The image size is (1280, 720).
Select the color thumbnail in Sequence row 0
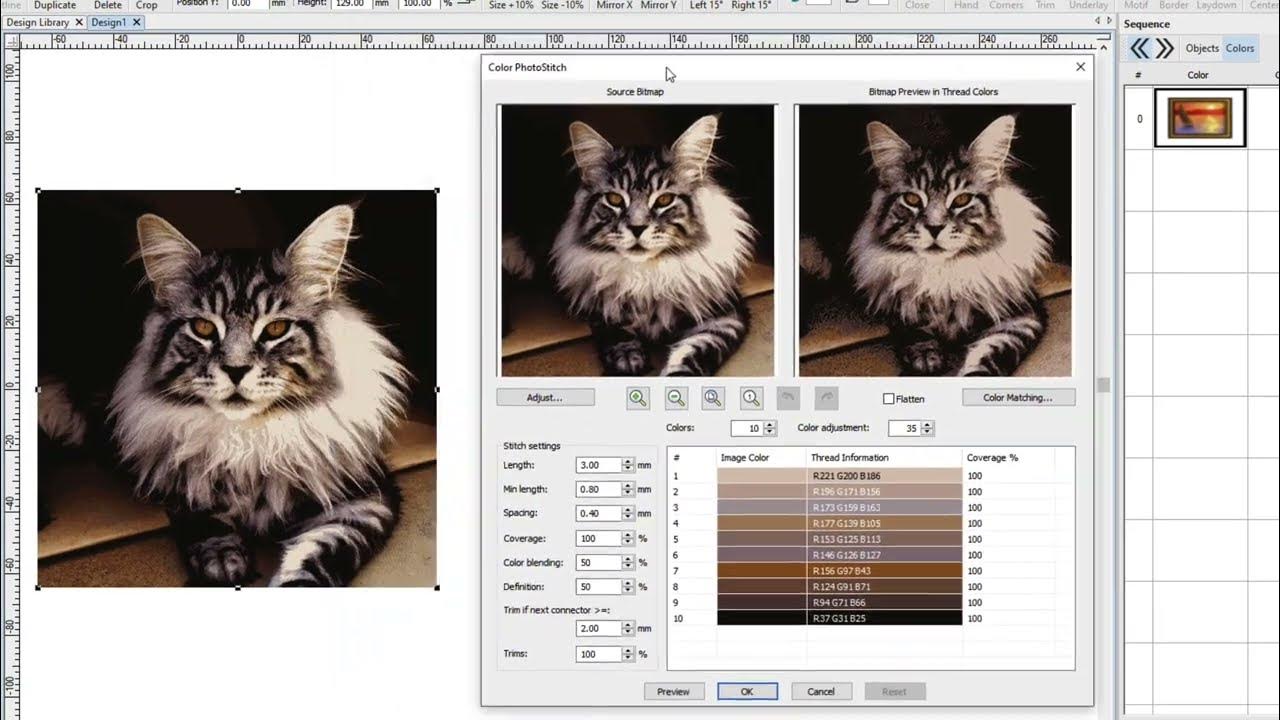click(x=1201, y=118)
